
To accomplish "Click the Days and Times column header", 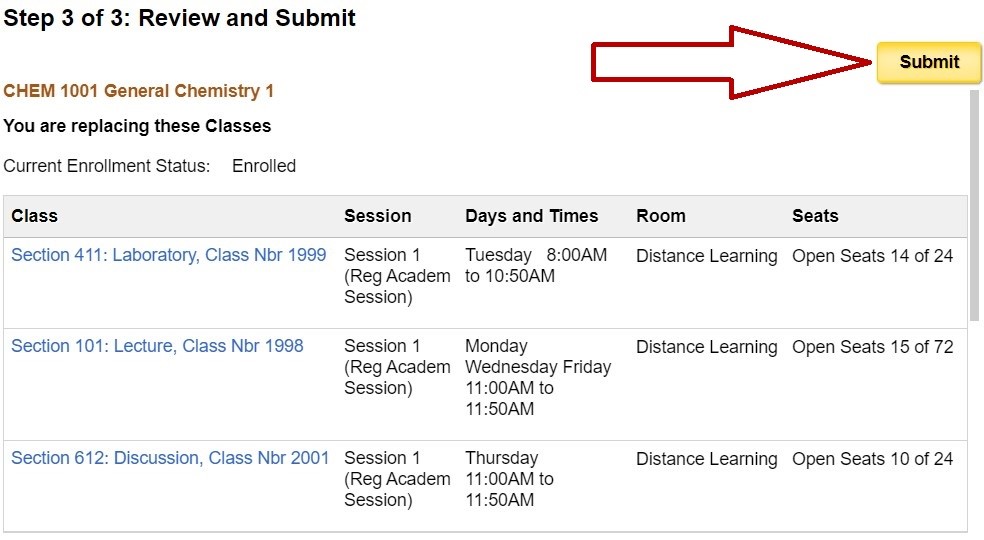I will pyautogui.click(x=531, y=216).
